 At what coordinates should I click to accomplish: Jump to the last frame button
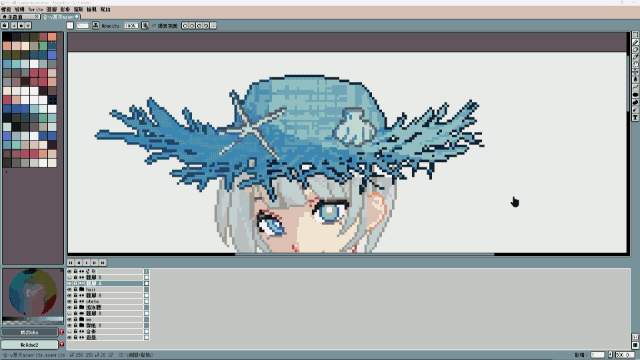(x=102, y=262)
